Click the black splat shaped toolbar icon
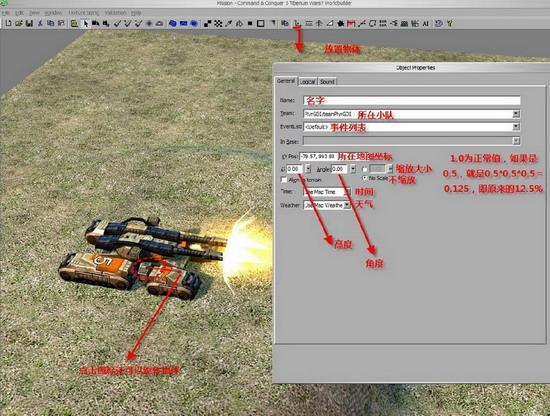This screenshot has height=416, width=550. click(340, 24)
